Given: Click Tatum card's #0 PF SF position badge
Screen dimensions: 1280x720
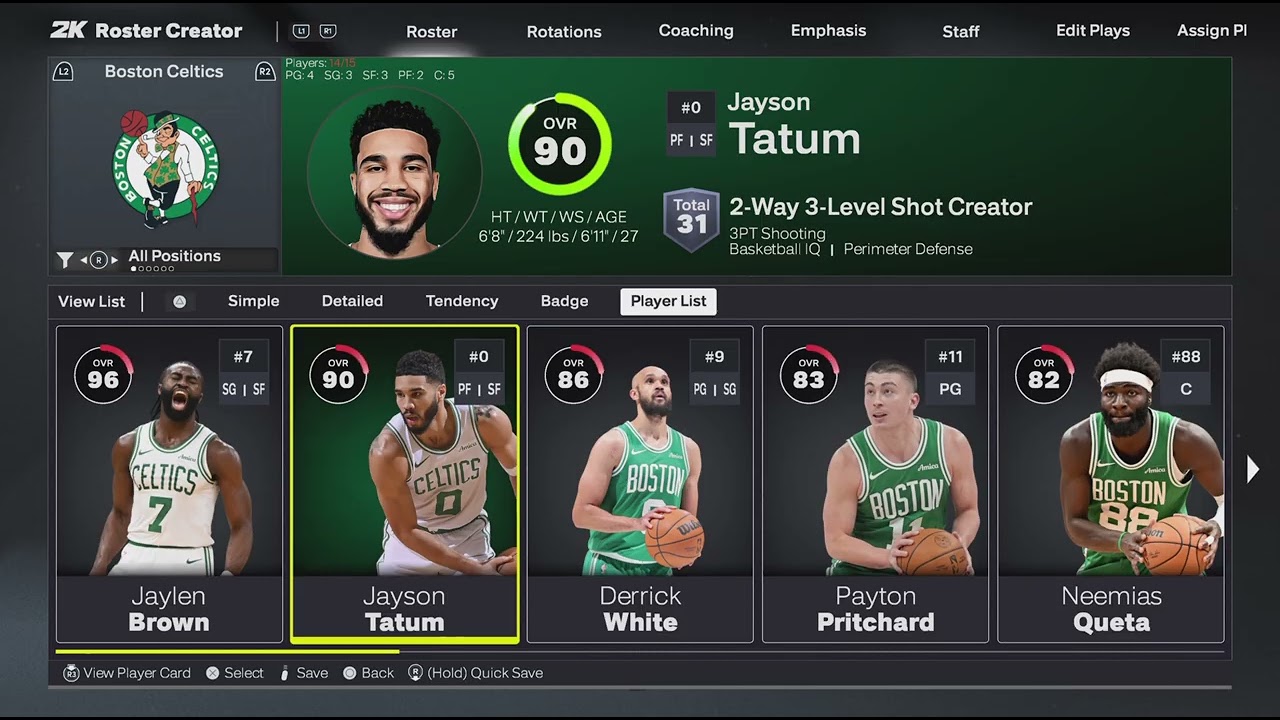Looking at the screenshot, I should point(479,373).
